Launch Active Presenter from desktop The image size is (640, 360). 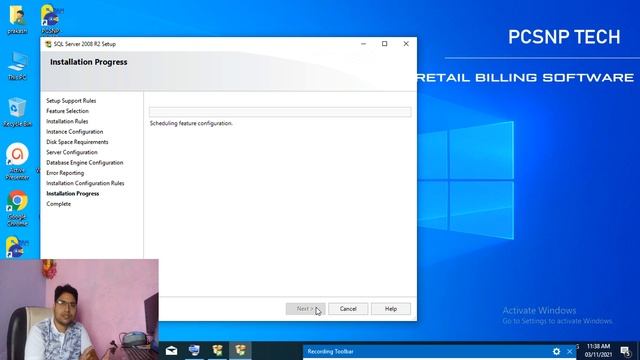coord(18,161)
